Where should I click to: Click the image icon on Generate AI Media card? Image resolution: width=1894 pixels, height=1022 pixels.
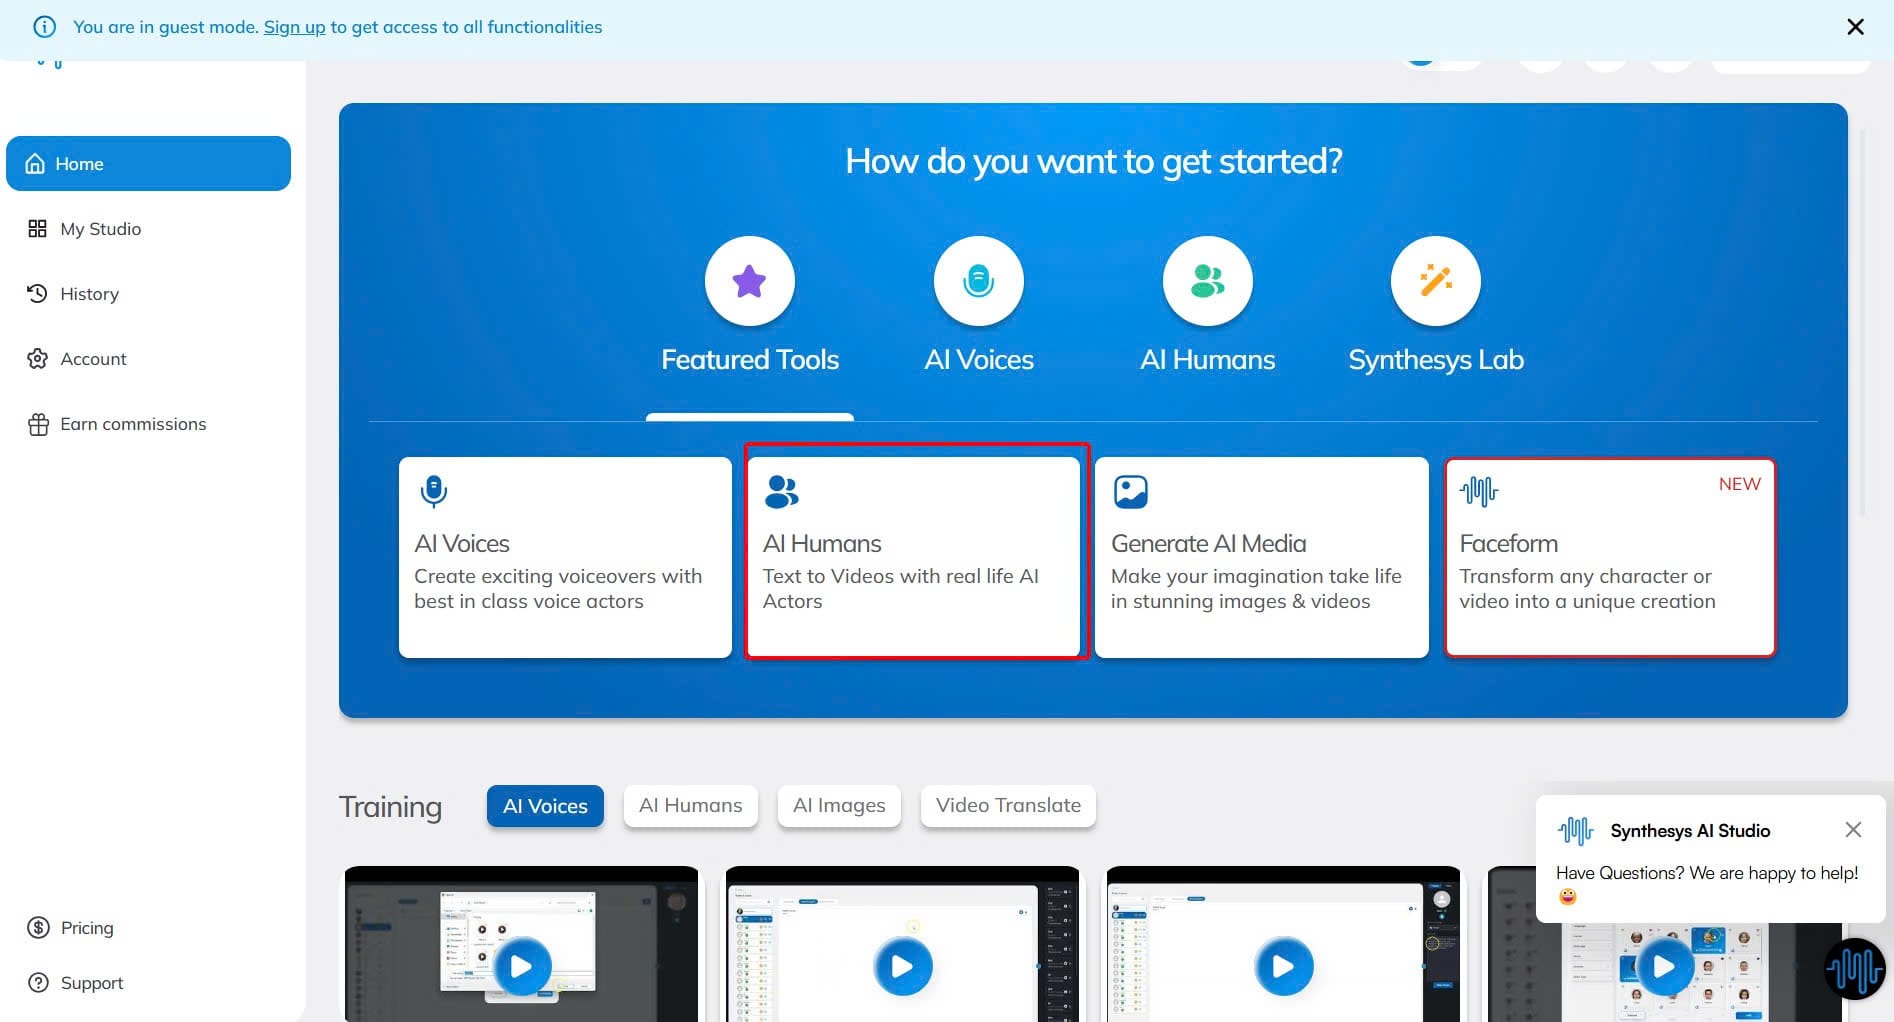tap(1131, 491)
